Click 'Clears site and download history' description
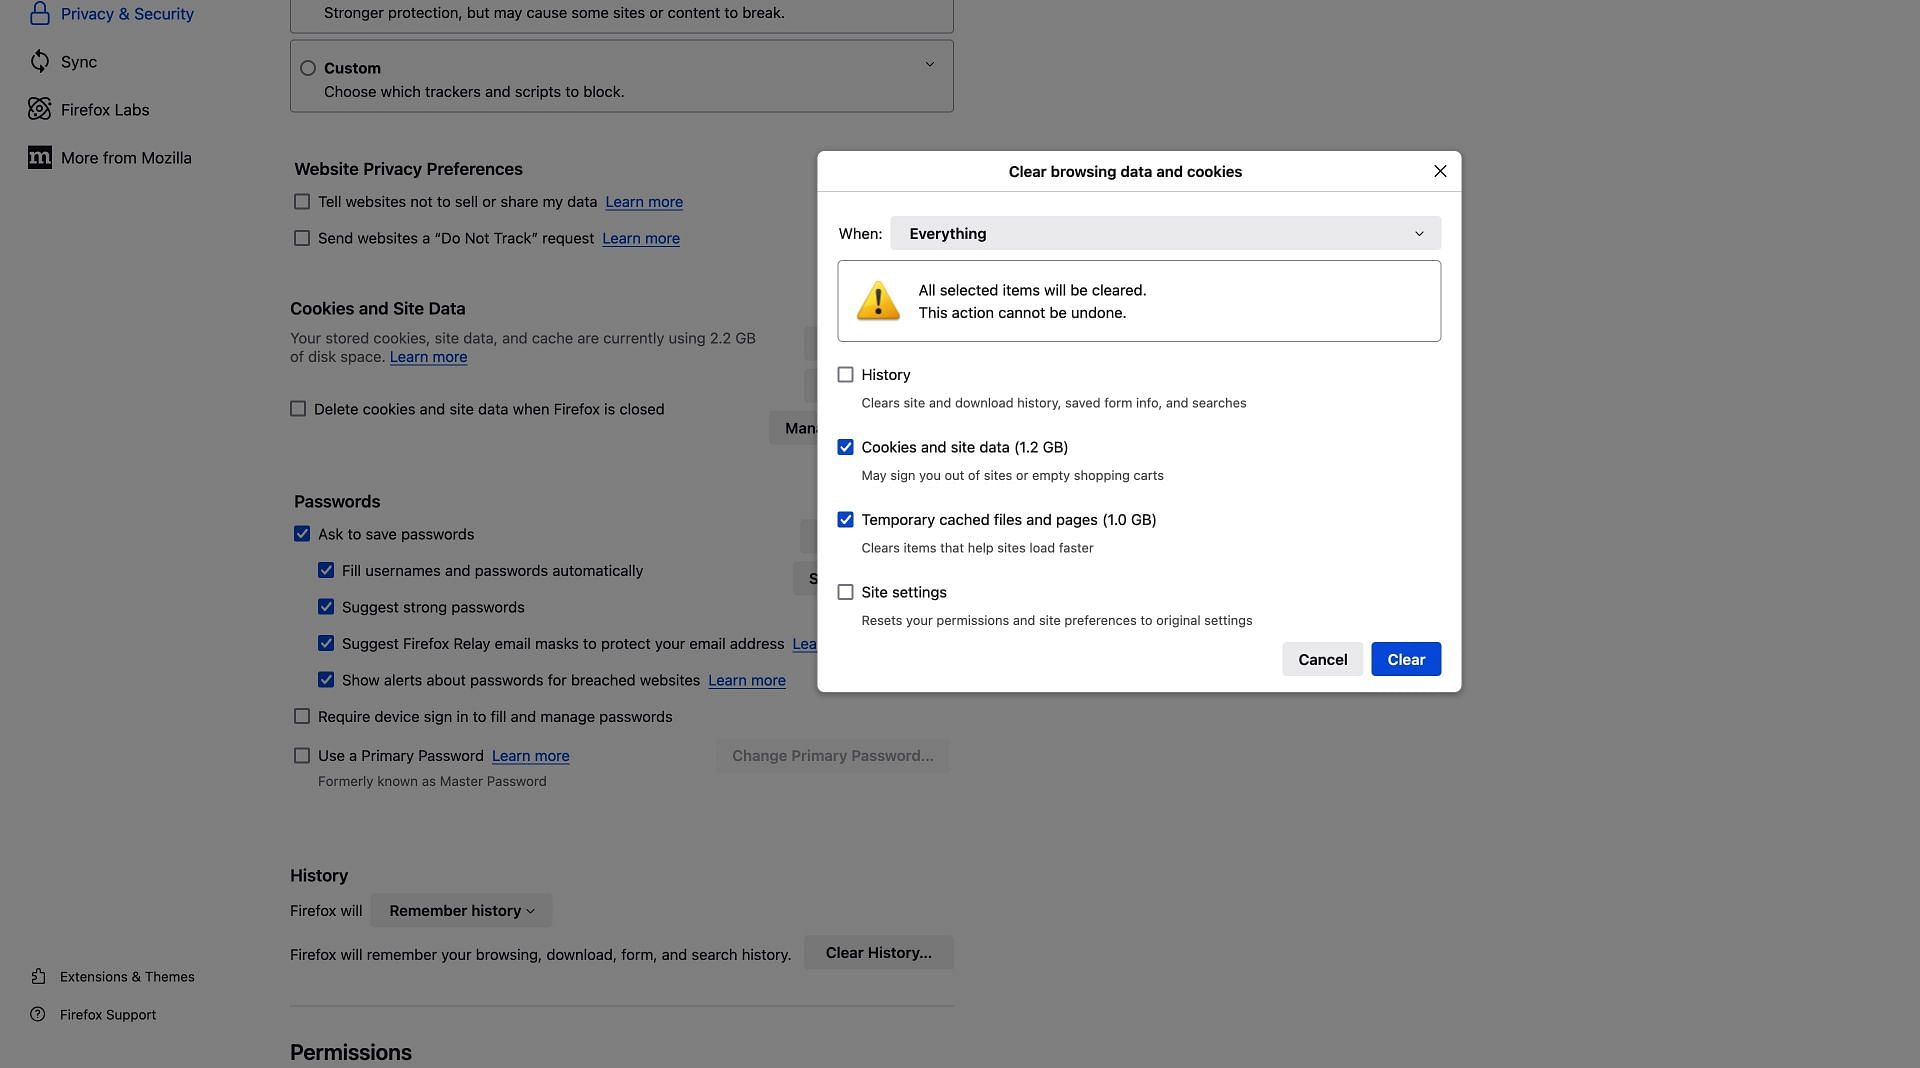This screenshot has width=1920, height=1068. coord(1053,403)
